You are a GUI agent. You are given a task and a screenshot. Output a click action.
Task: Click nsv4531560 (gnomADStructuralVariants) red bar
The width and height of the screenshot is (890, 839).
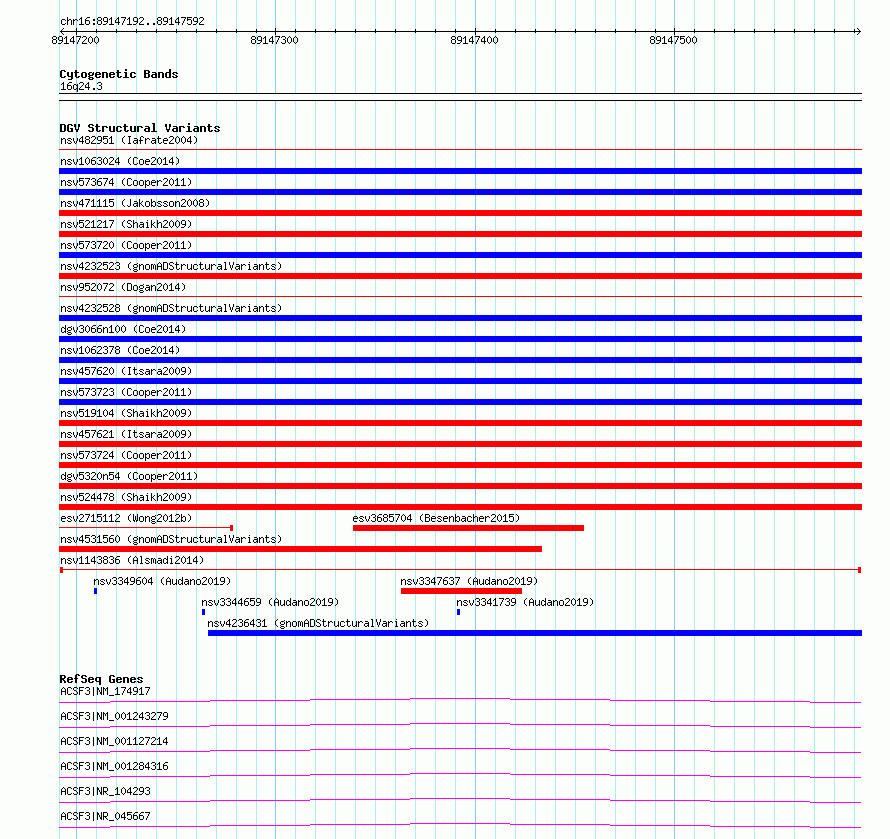(x=300, y=549)
